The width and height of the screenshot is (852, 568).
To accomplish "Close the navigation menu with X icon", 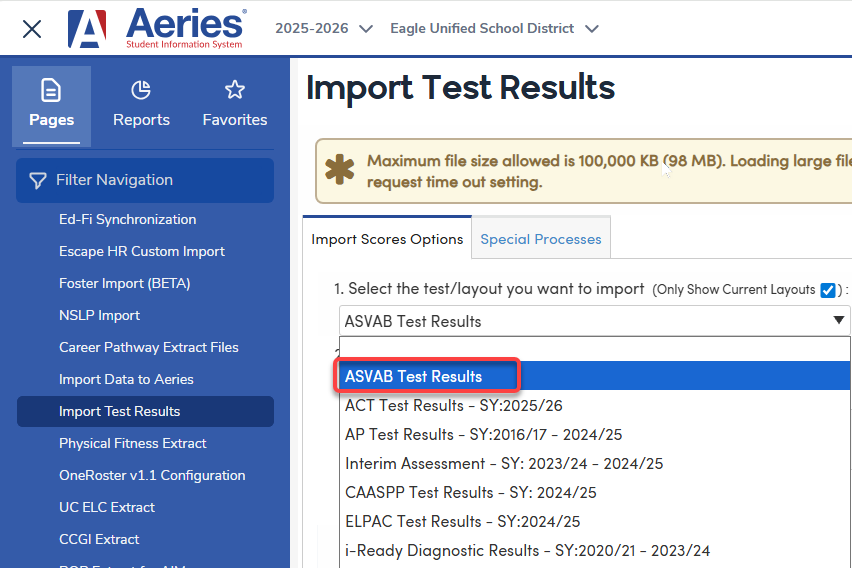I will [x=32, y=29].
